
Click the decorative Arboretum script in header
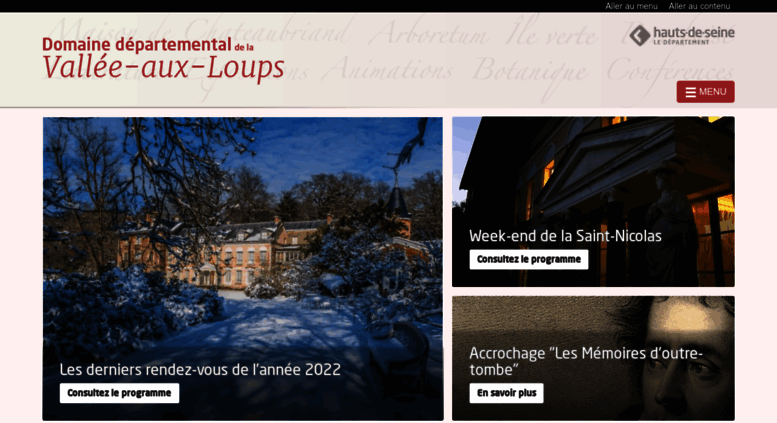(429, 34)
